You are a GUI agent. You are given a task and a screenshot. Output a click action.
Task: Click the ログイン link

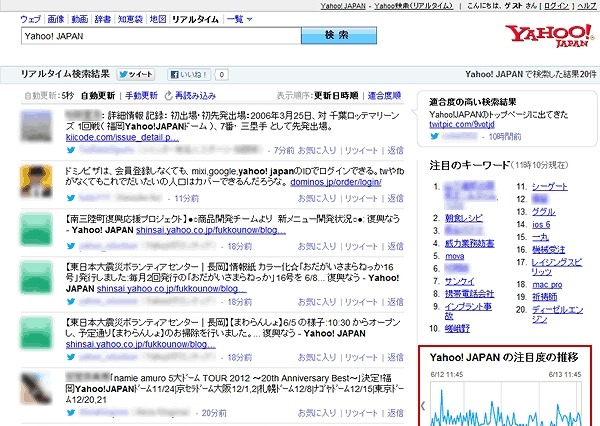tap(555, 6)
